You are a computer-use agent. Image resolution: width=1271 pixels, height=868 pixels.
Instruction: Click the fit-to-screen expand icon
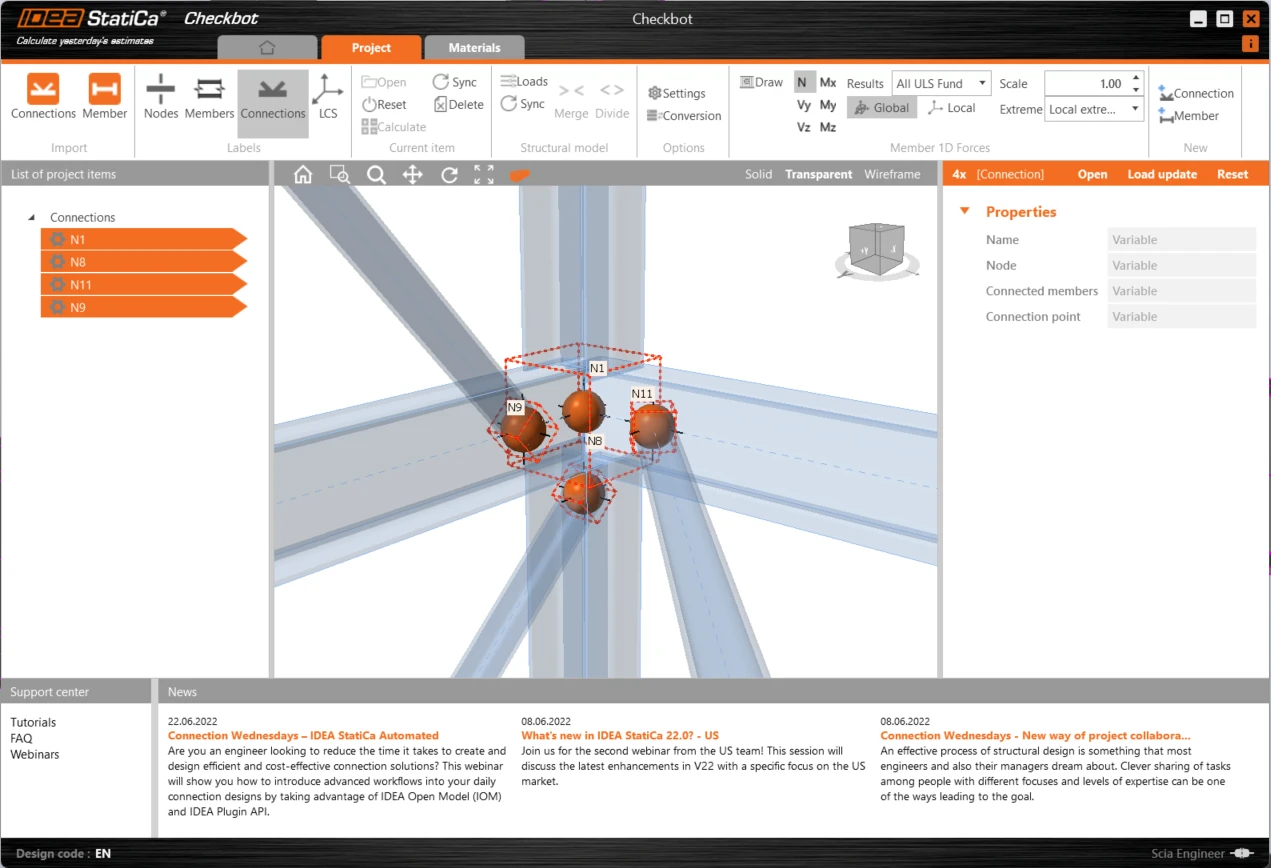[484, 175]
